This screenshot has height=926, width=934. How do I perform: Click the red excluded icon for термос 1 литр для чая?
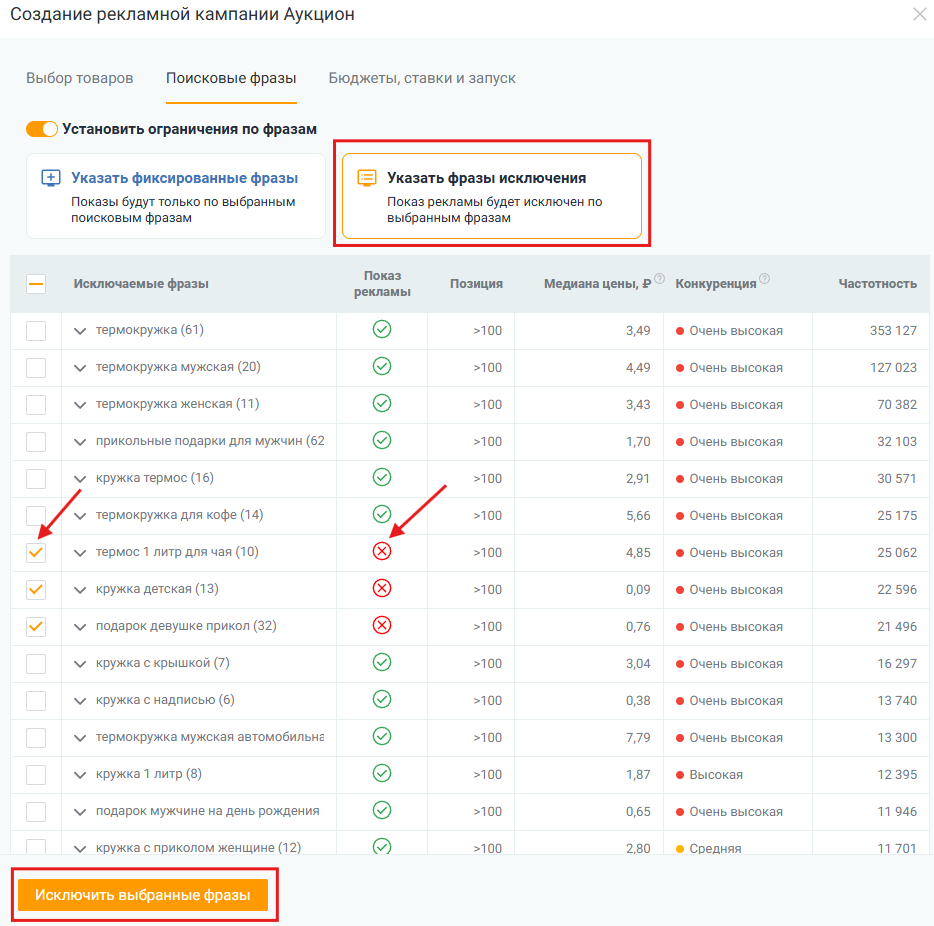pos(382,551)
